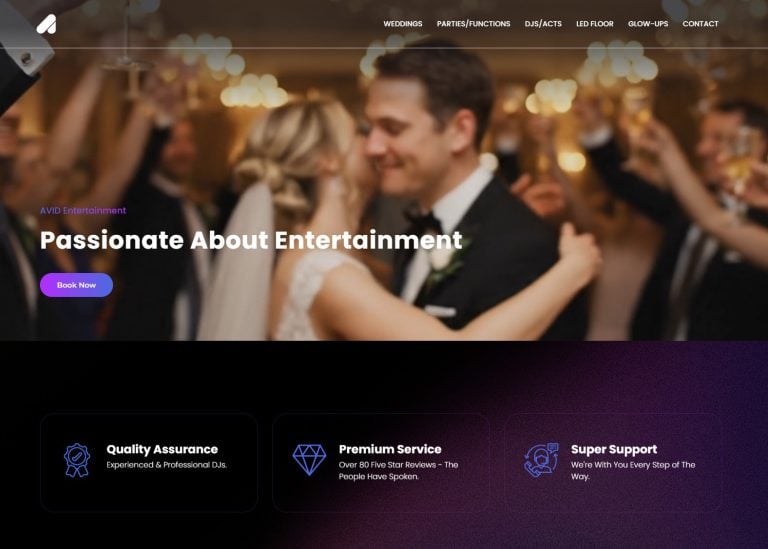Open the Glow-Ups nav link
Screen dimensions: 768x549
pos(648,24)
